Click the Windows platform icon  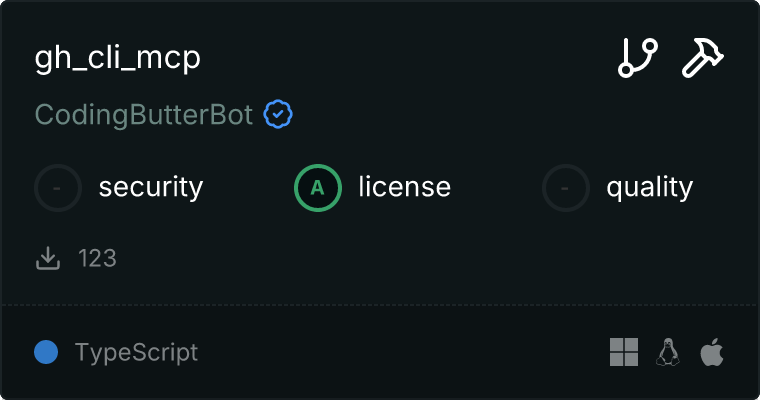[624, 352]
